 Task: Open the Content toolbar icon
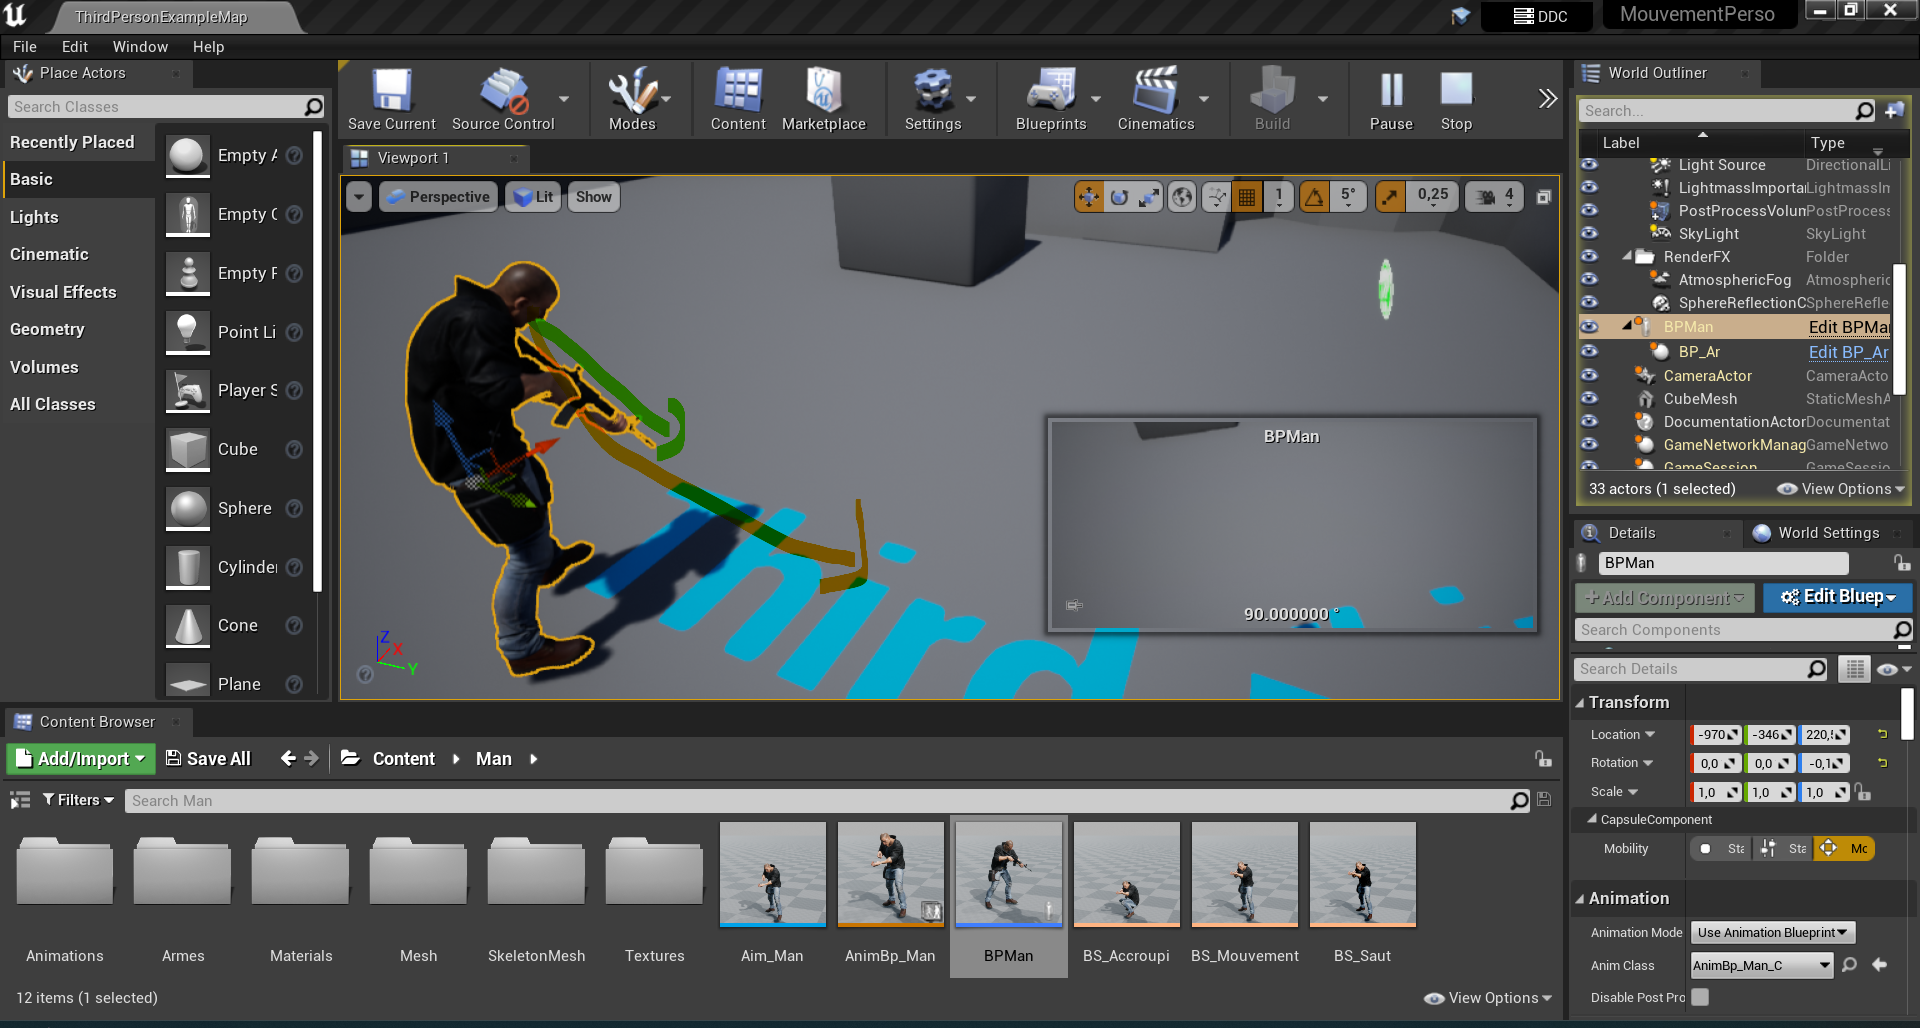[738, 99]
